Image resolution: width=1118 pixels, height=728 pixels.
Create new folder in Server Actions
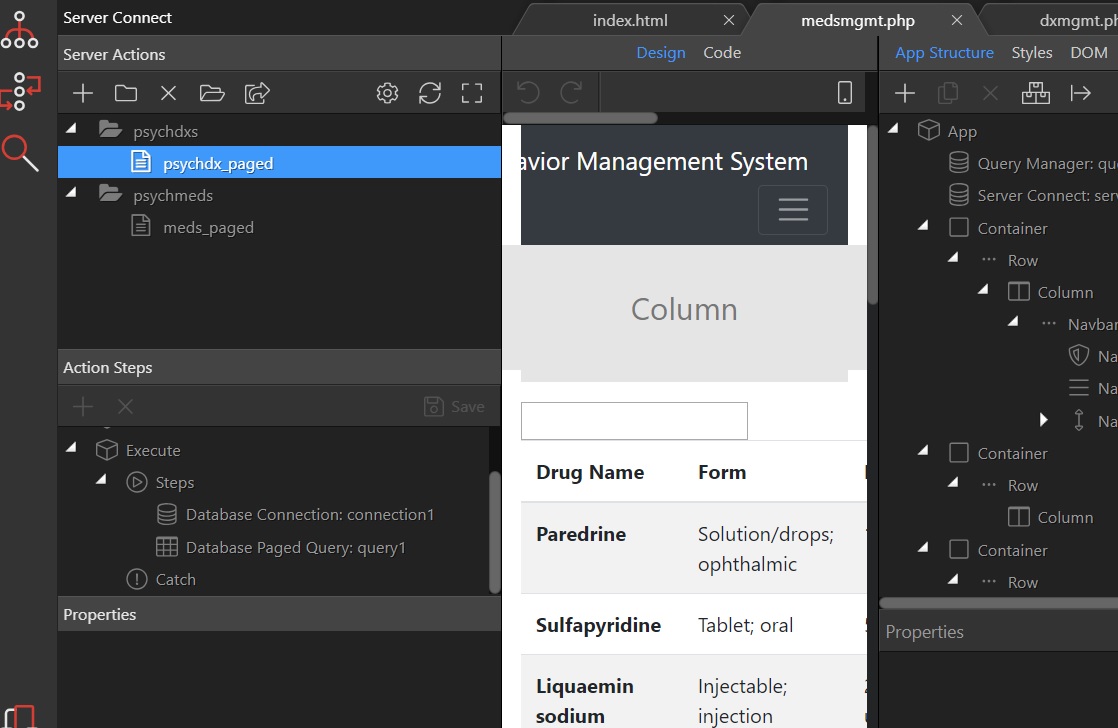(x=125, y=93)
